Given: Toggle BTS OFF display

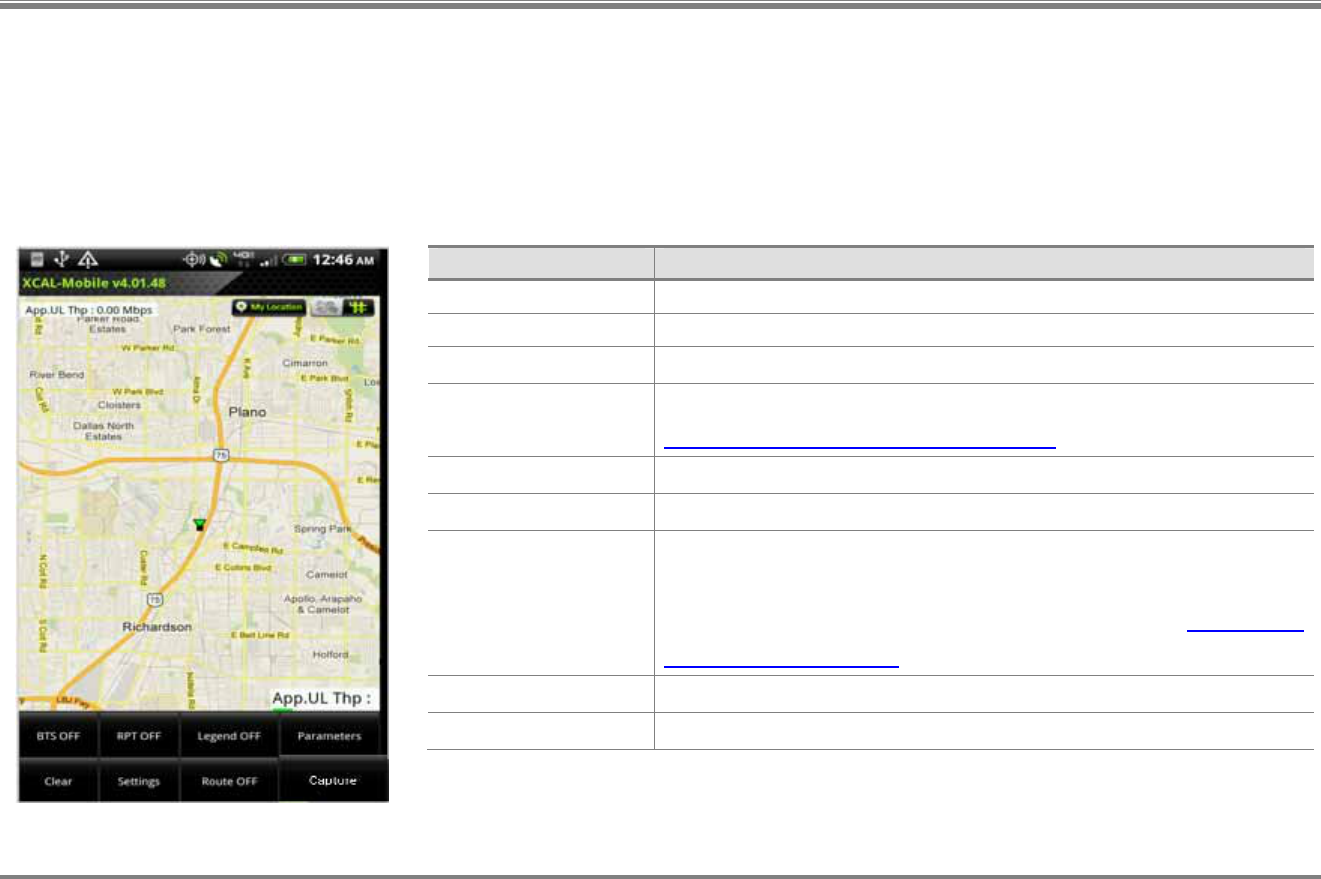Looking at the screenshot, I should tap(58, 737).
